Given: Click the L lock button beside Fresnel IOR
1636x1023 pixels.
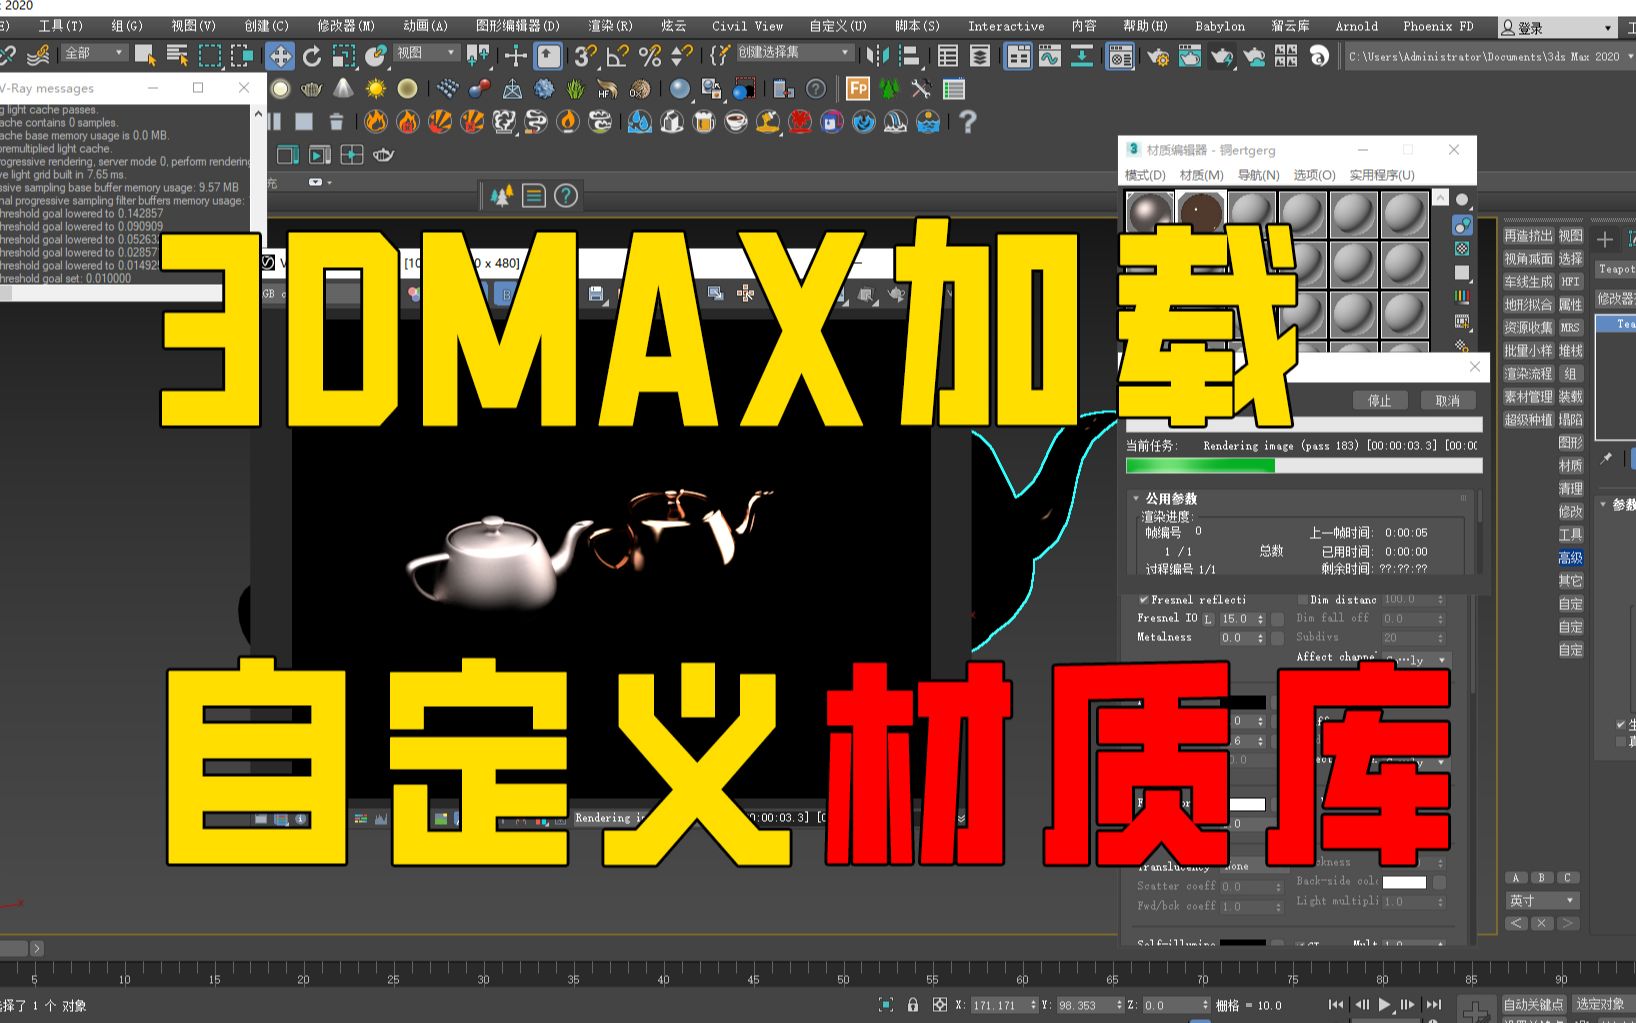Looking at the screenshot, I should [1208, 619].
